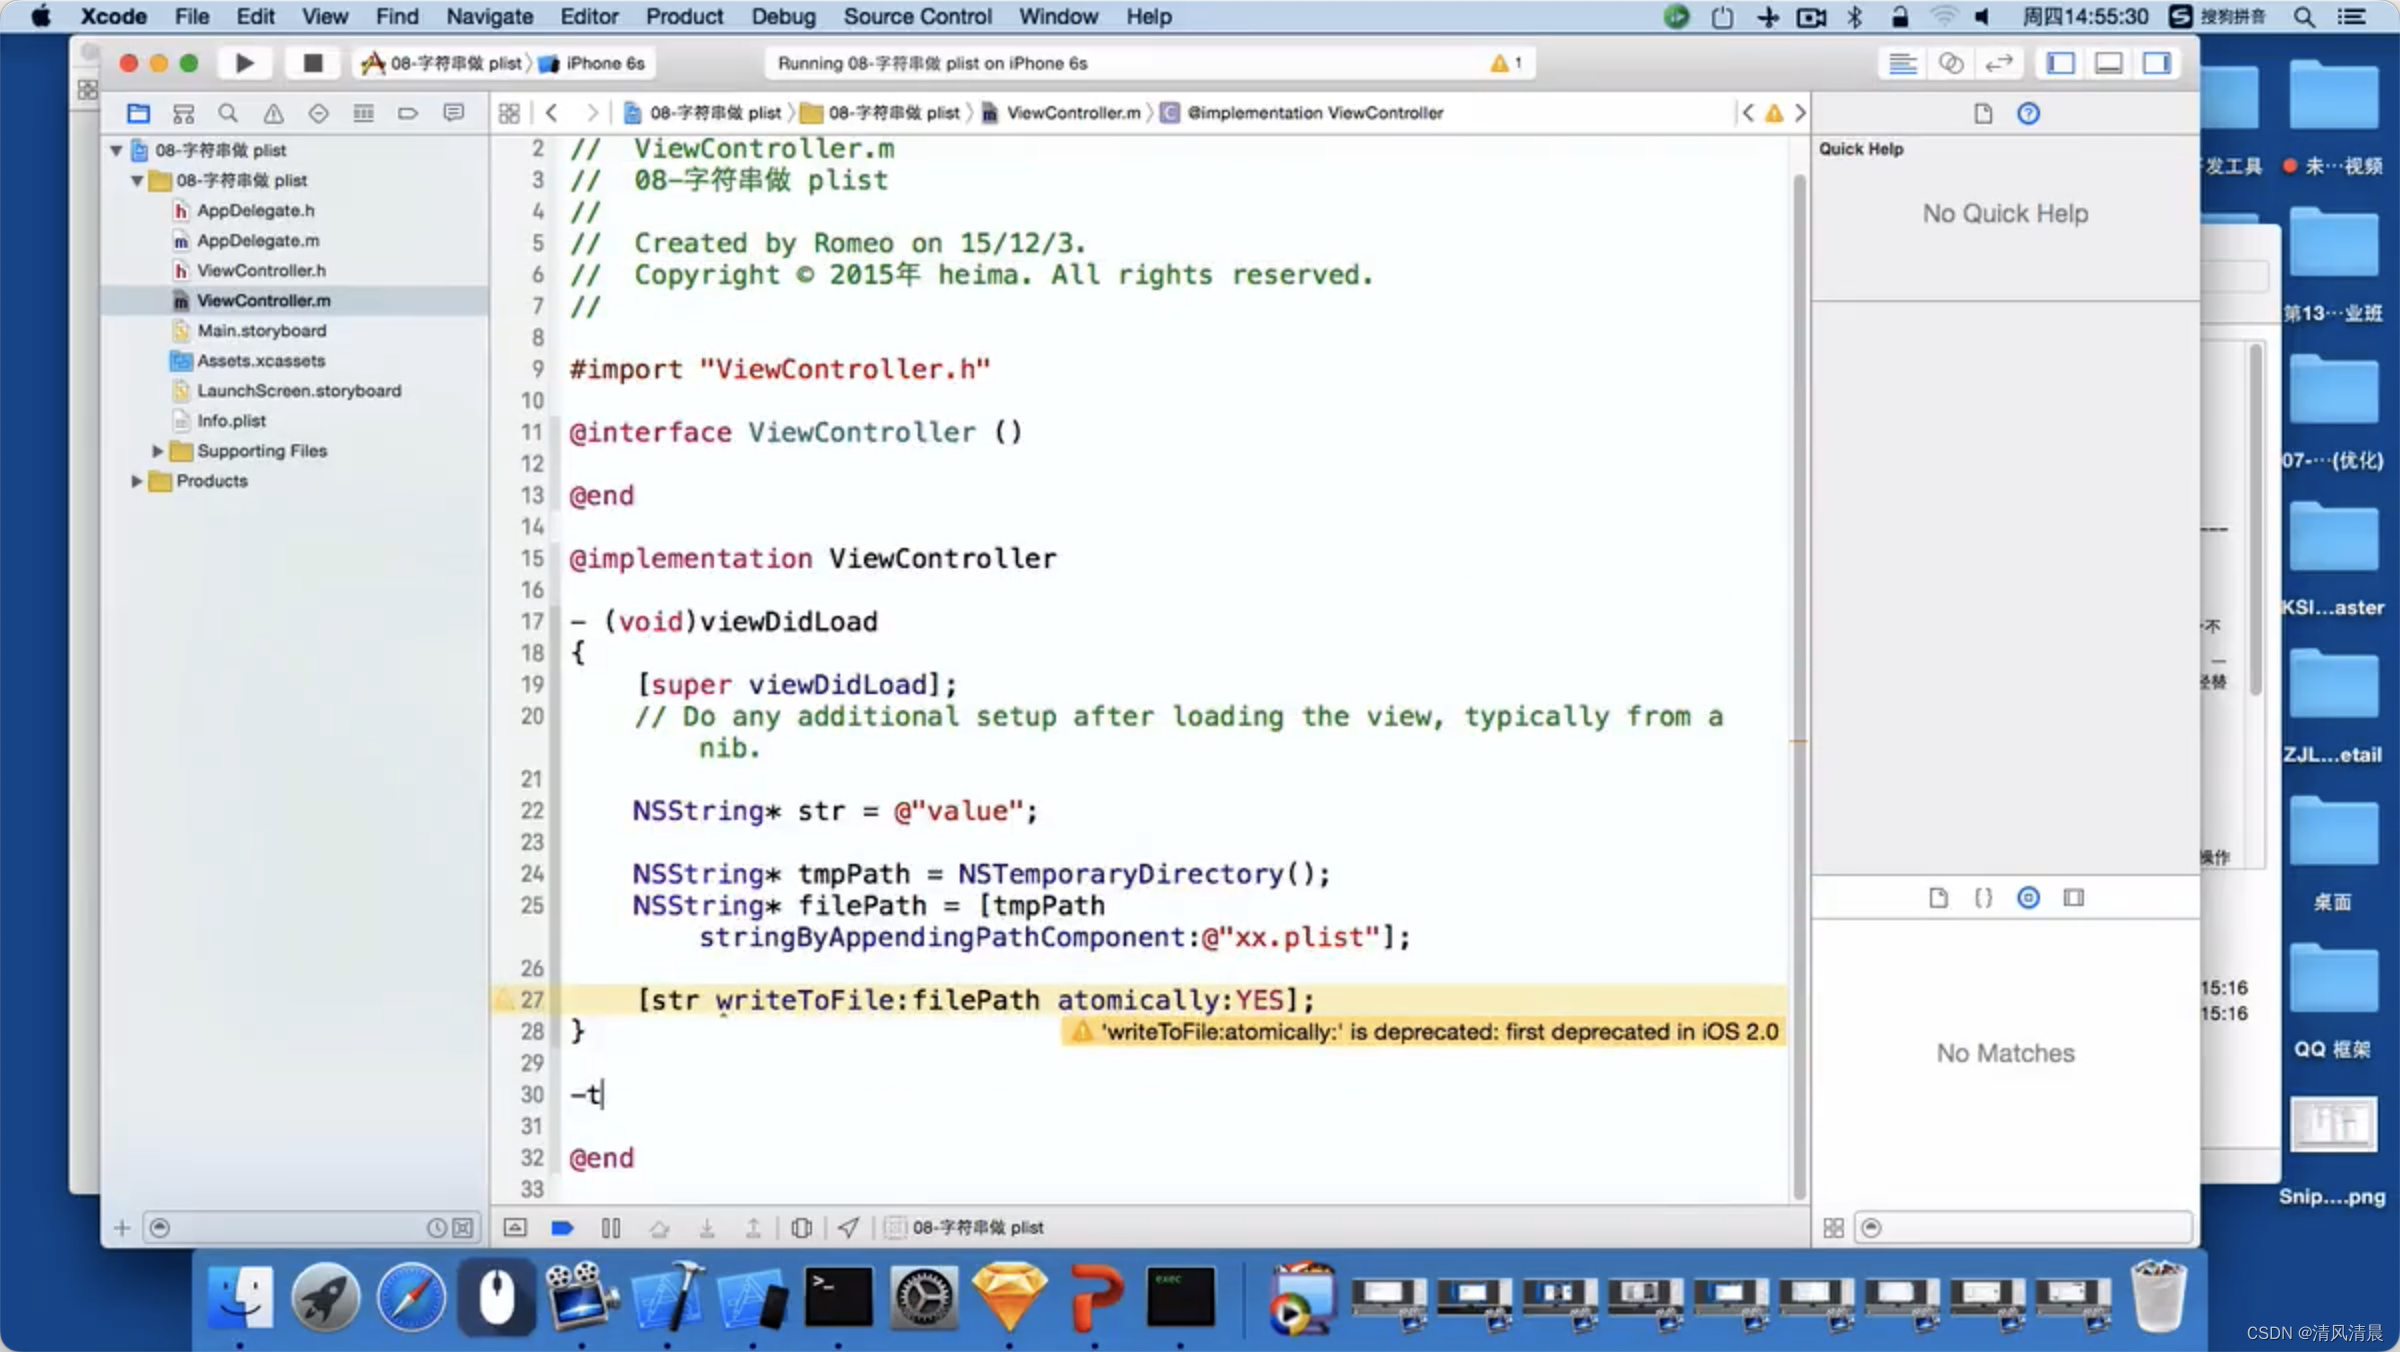The width and height of the screenshot is (2400, 1352).
Task: Open ViewController.m jump bar segment
Action: (1061, 113)
